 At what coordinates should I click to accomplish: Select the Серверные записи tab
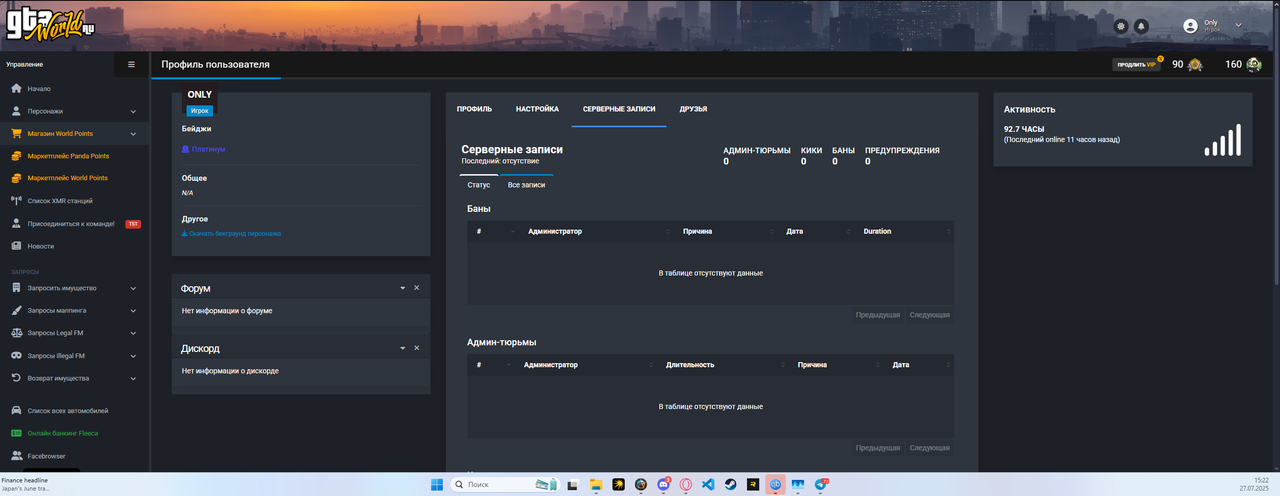[x=619, y=108]
